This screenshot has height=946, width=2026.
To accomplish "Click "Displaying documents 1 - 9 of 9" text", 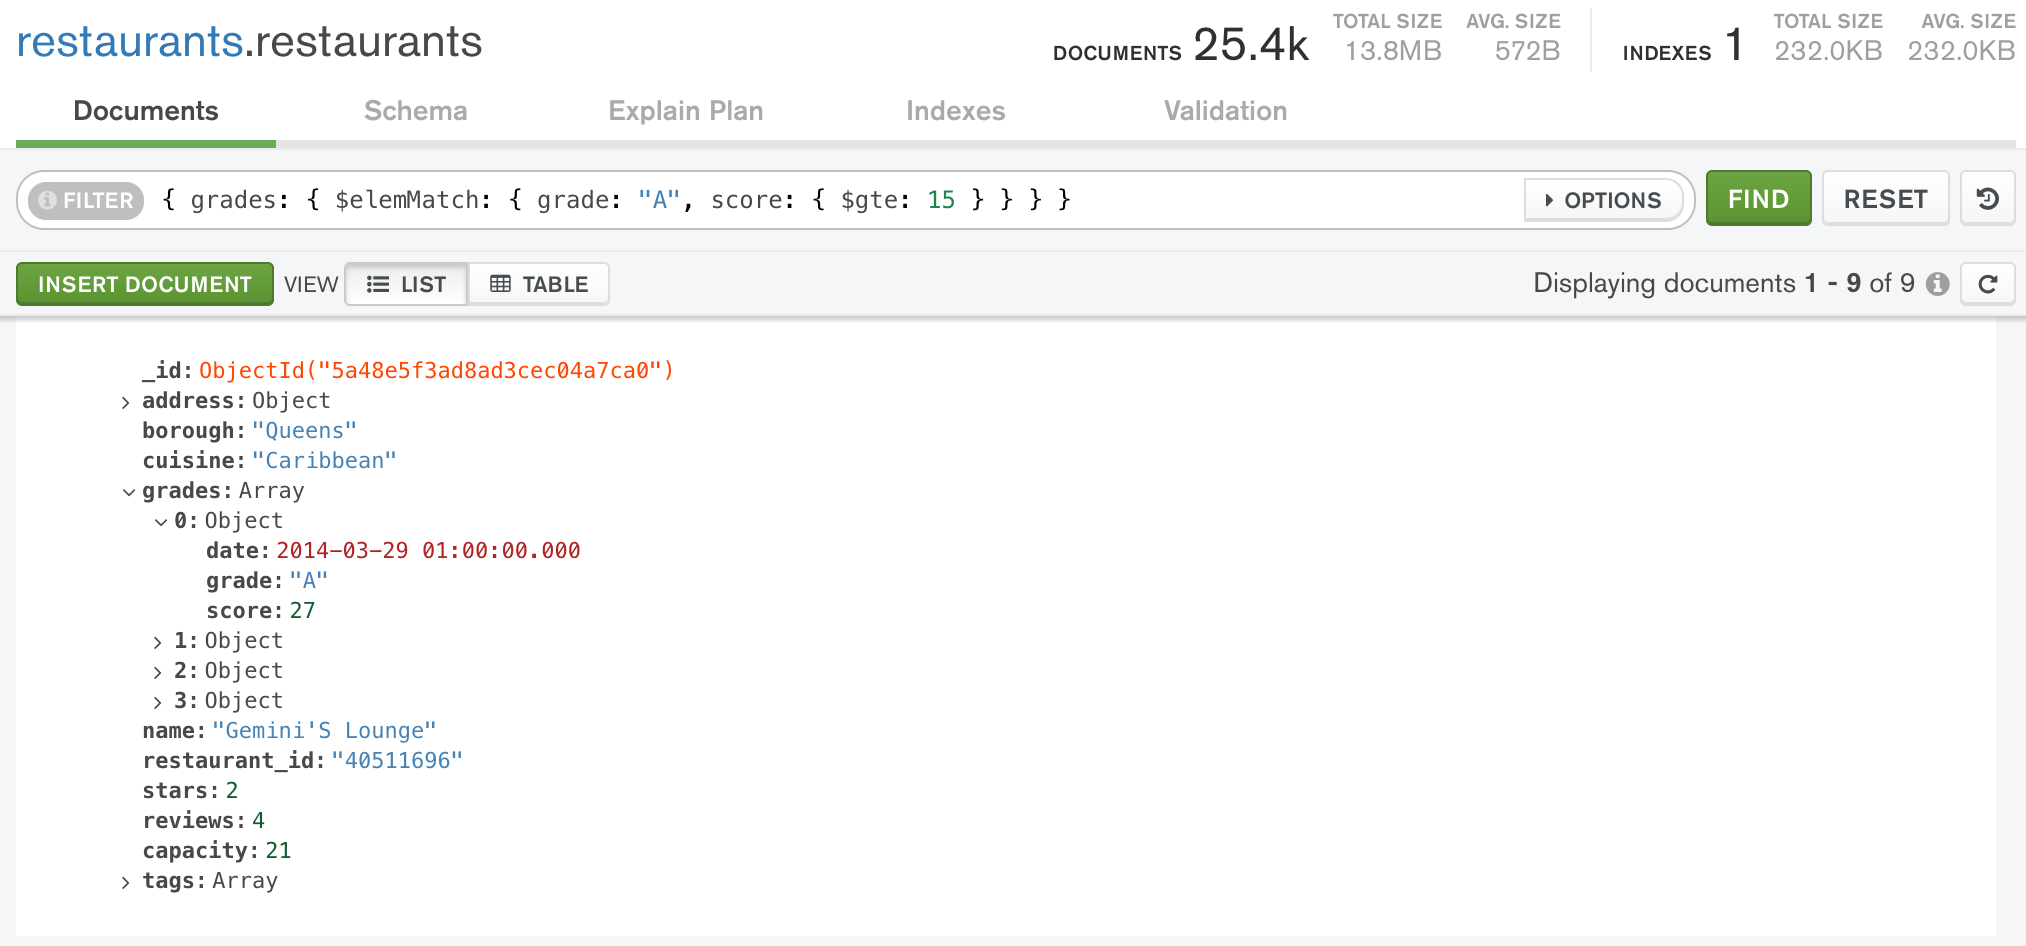I will (1724, 284).
